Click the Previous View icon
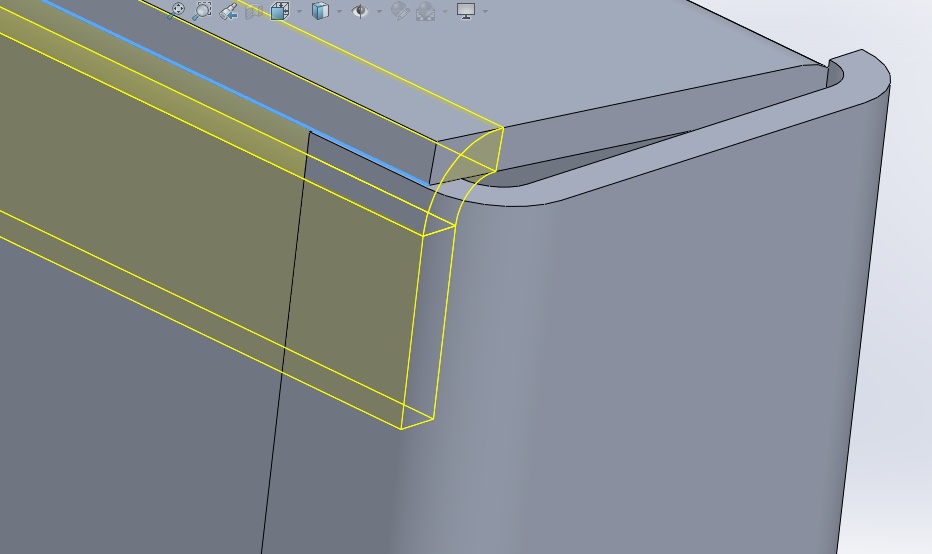The height and width of the screenshot is (554, 932). 228,11
